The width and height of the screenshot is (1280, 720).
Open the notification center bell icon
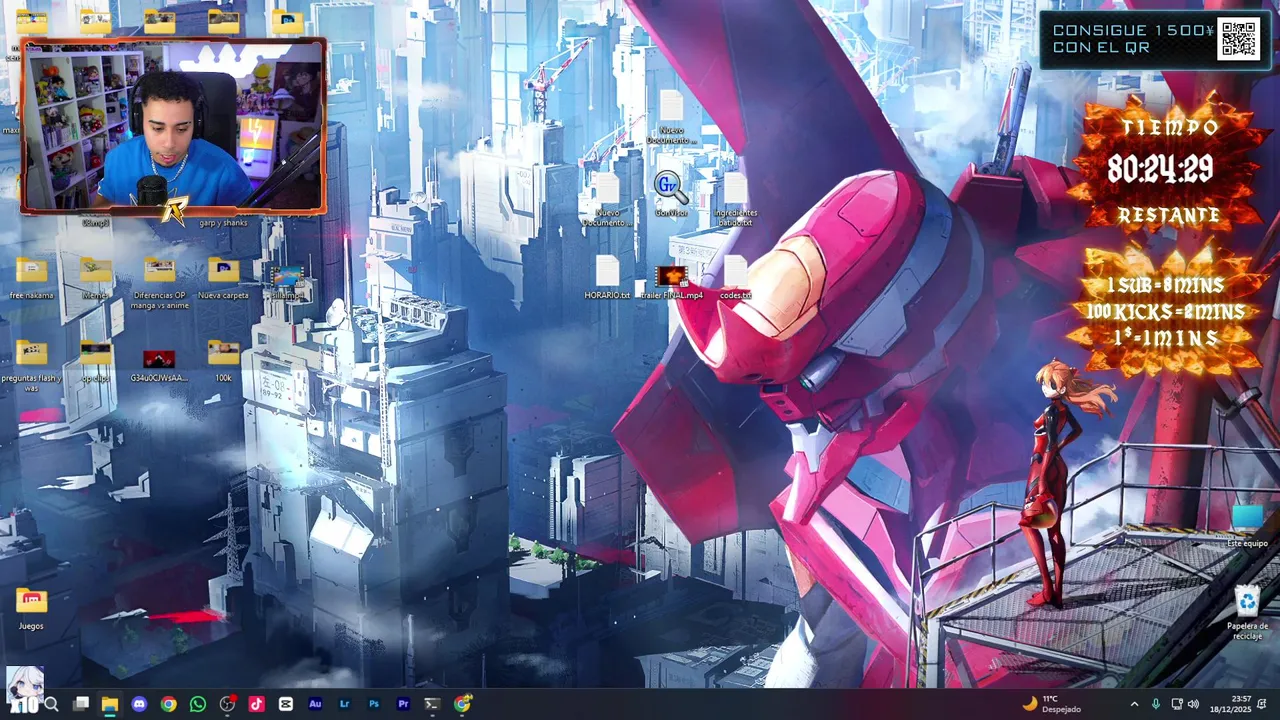pyautogui.click(x=1263, y=704)
